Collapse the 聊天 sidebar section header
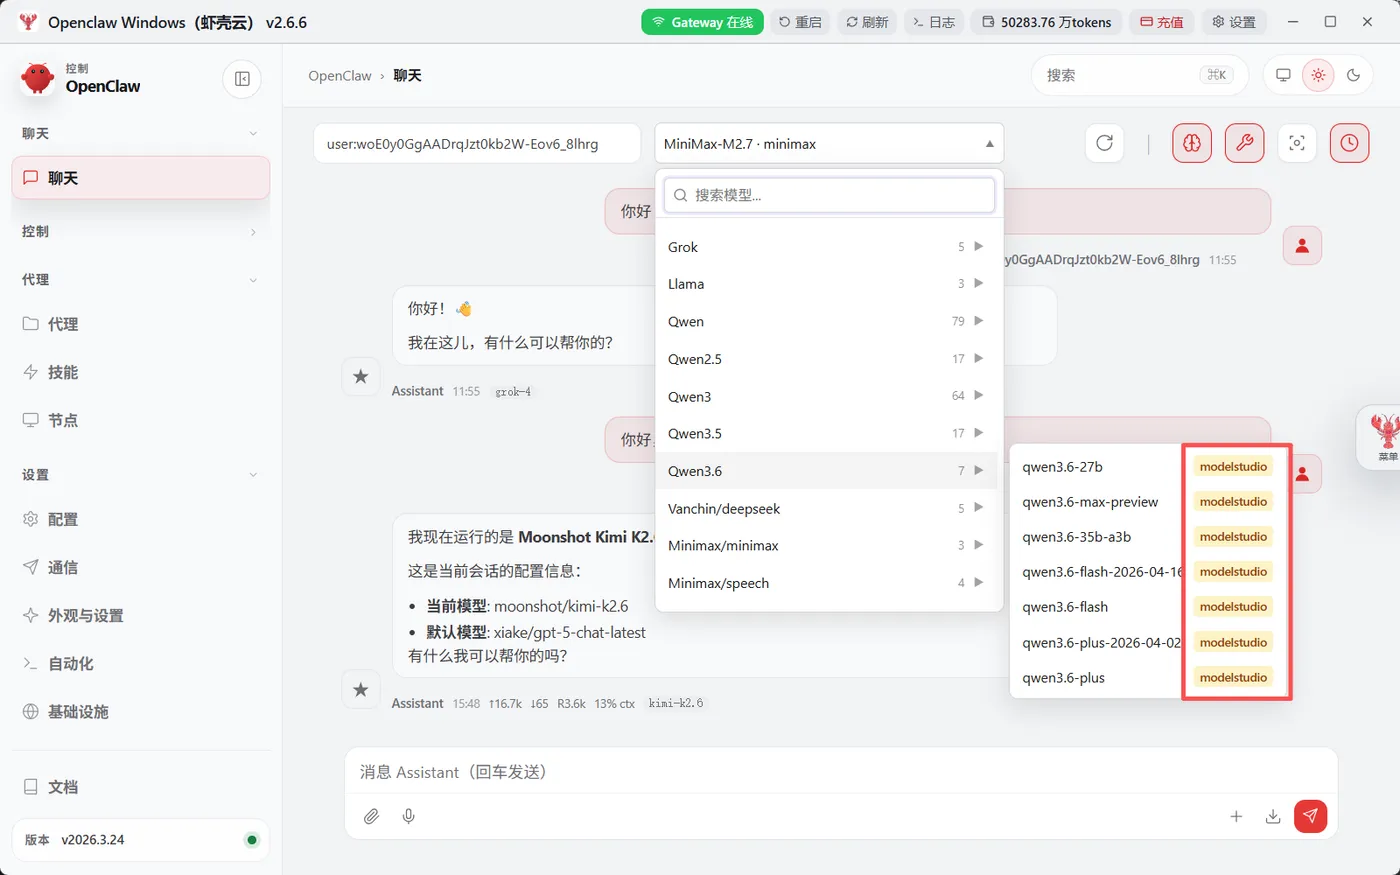 point(141,133)
